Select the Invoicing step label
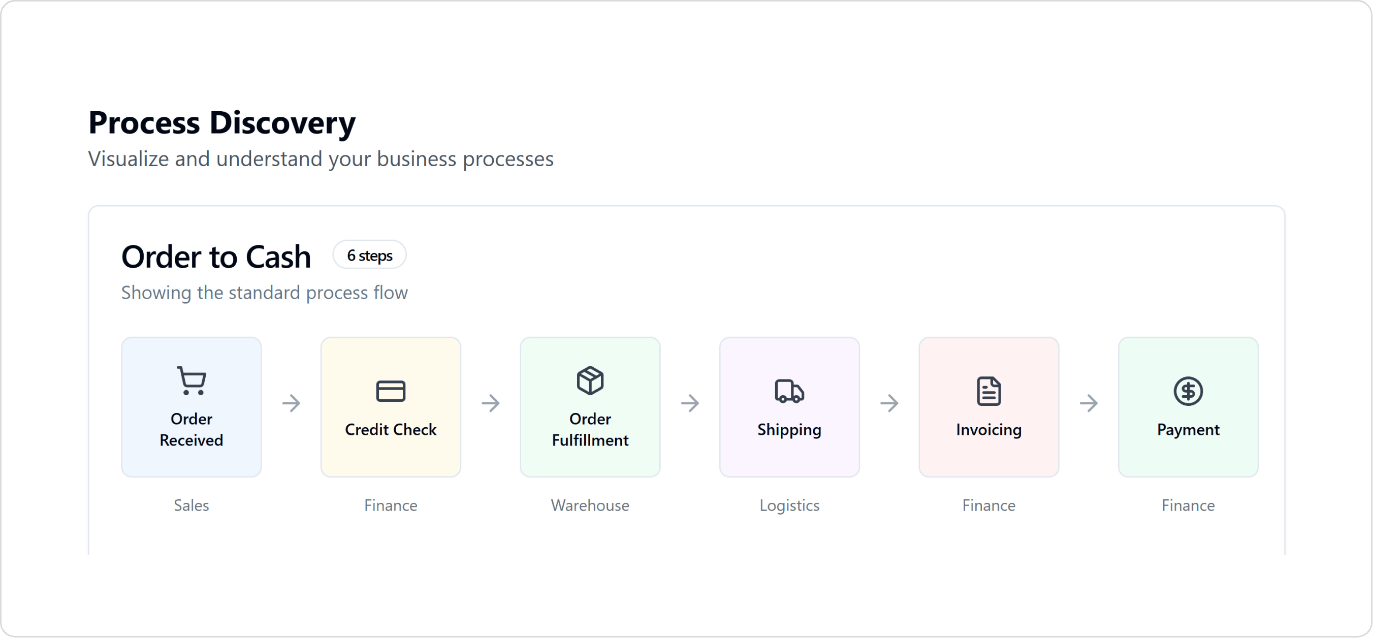Screen dimensions: 1373x638 (x=989, y=430)
